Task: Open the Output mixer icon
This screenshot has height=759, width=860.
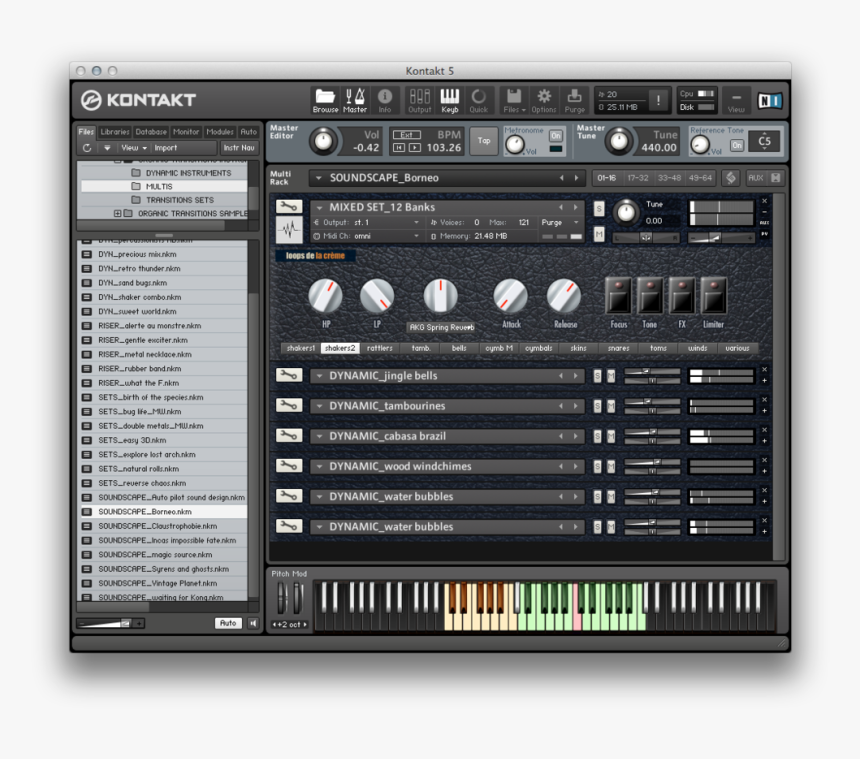Action: click(x=420, y=100)
